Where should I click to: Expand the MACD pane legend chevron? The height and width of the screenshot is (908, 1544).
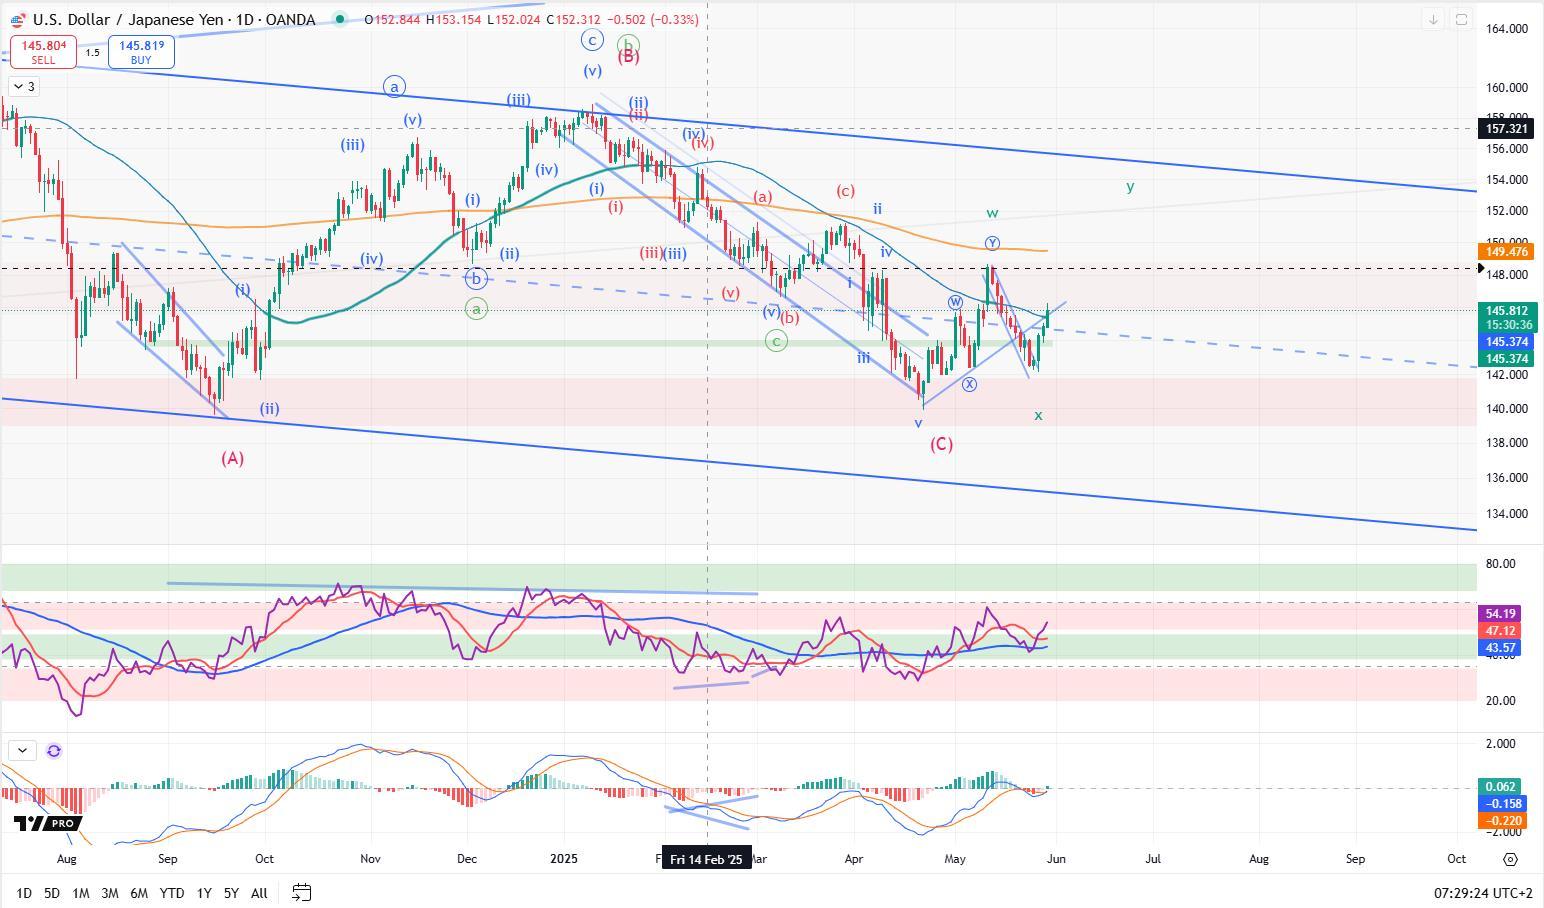(x=22, y=750)
